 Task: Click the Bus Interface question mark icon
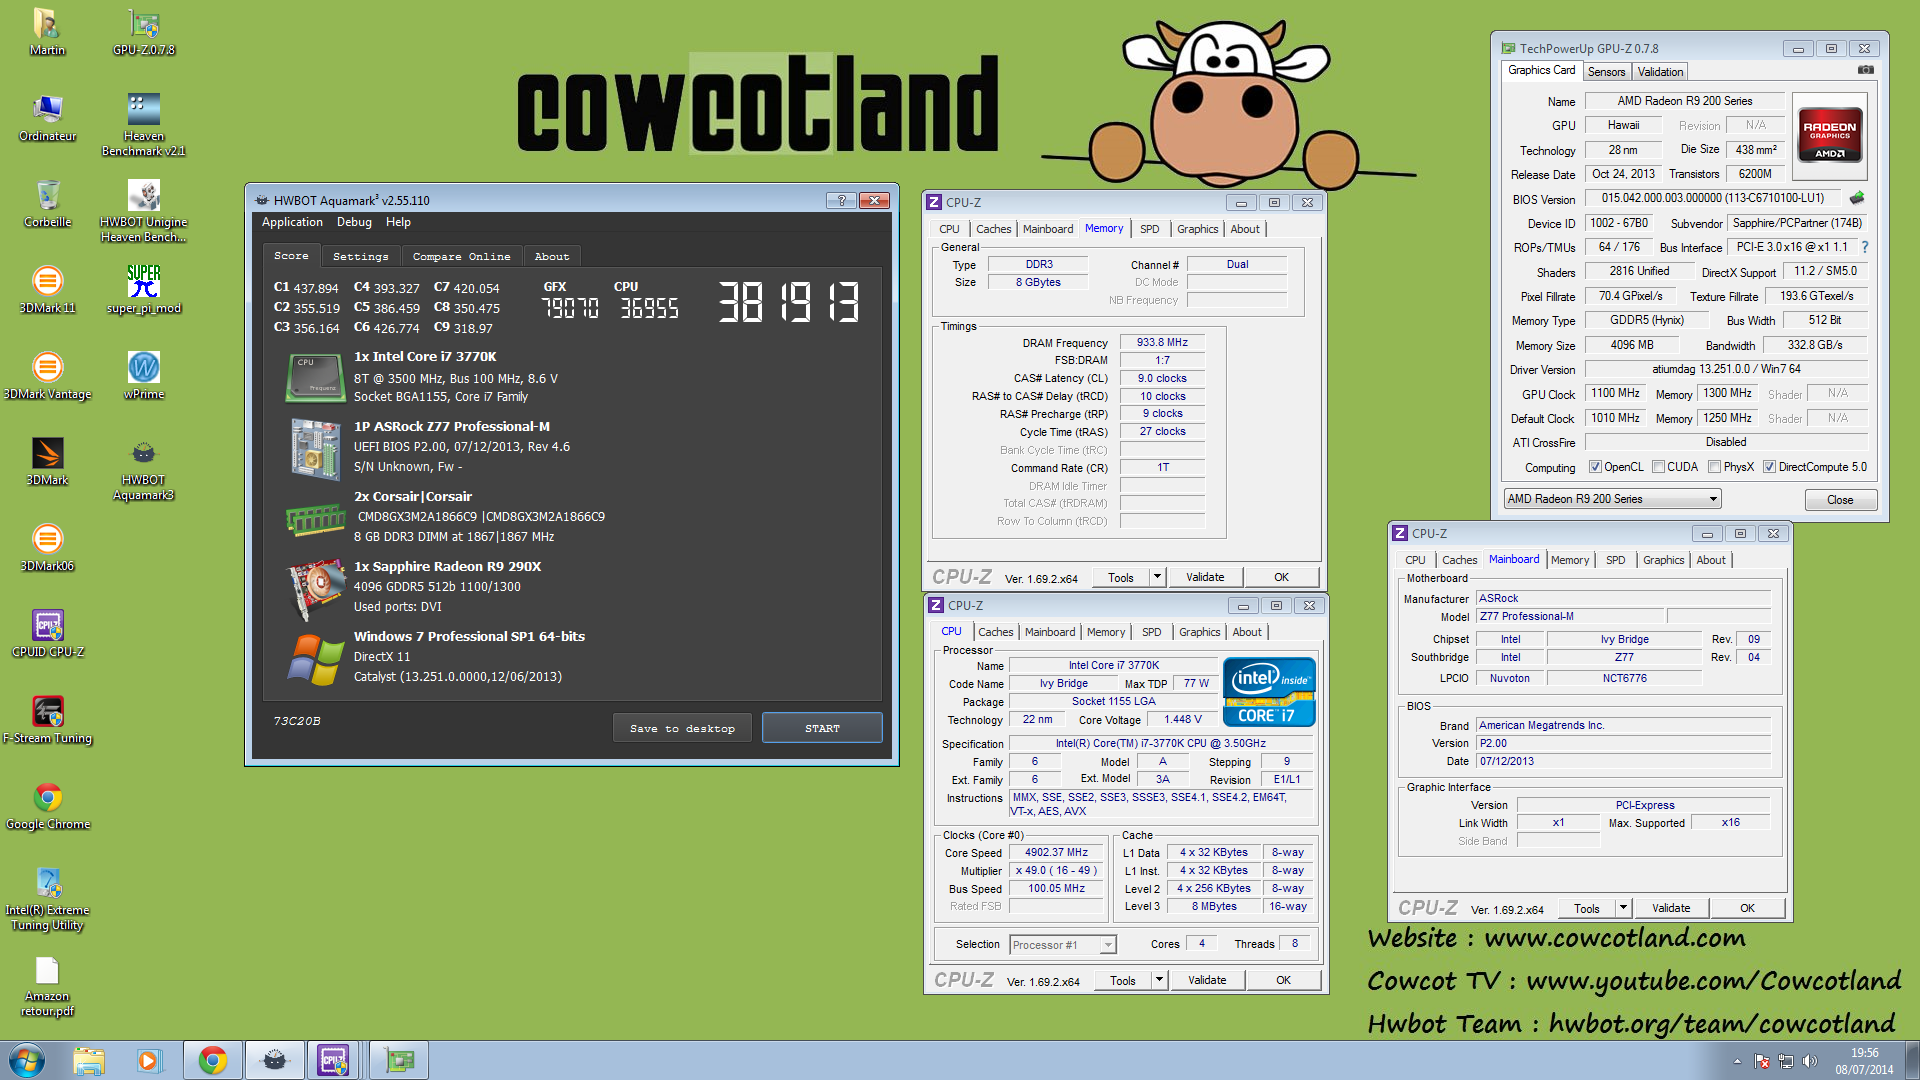point(1864,247)
